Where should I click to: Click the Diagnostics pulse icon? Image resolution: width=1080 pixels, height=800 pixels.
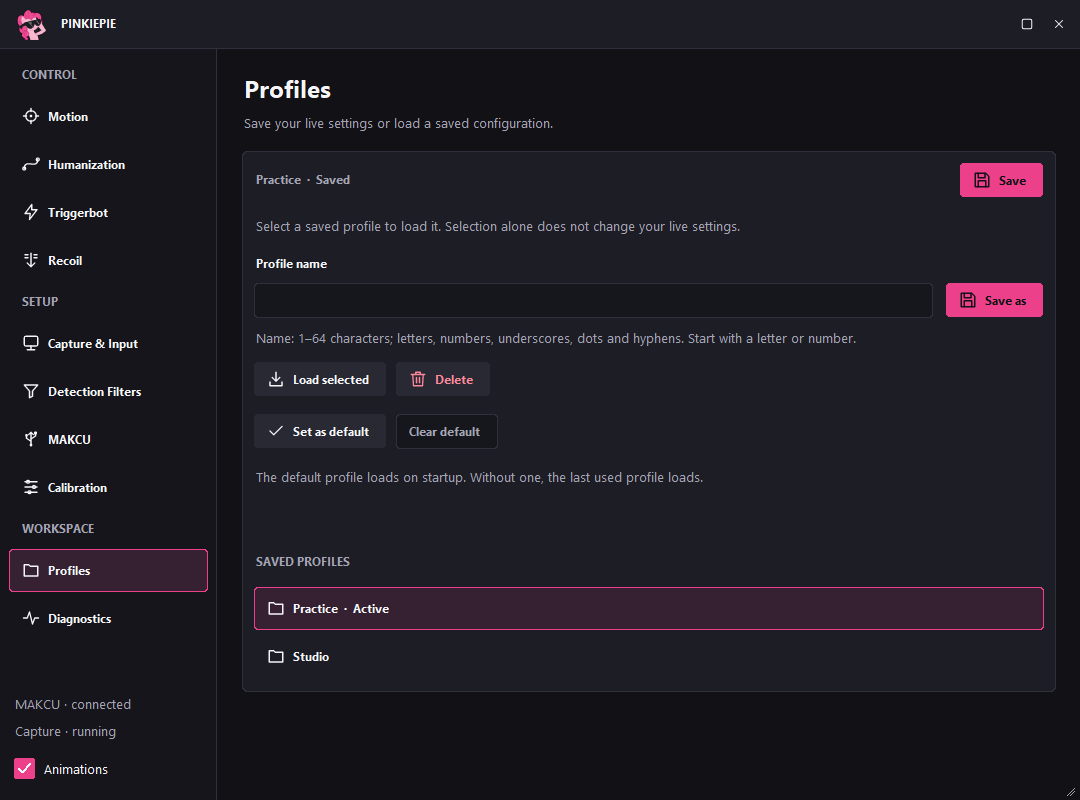click(x=31, y=618)
